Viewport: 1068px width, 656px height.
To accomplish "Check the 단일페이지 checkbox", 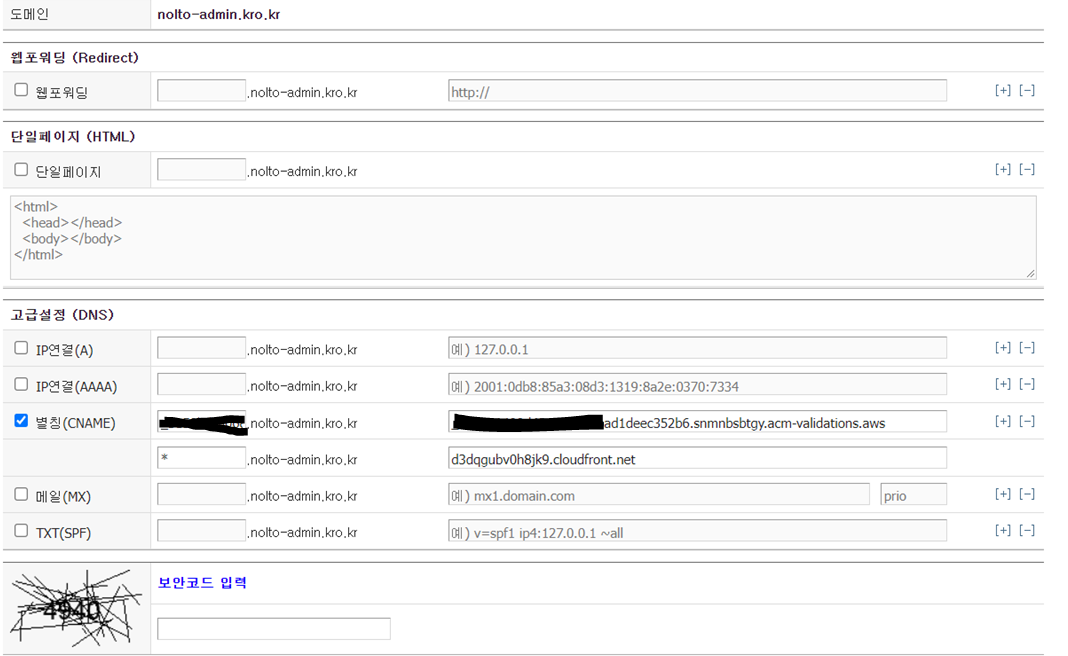I will [x=21, y=170].
